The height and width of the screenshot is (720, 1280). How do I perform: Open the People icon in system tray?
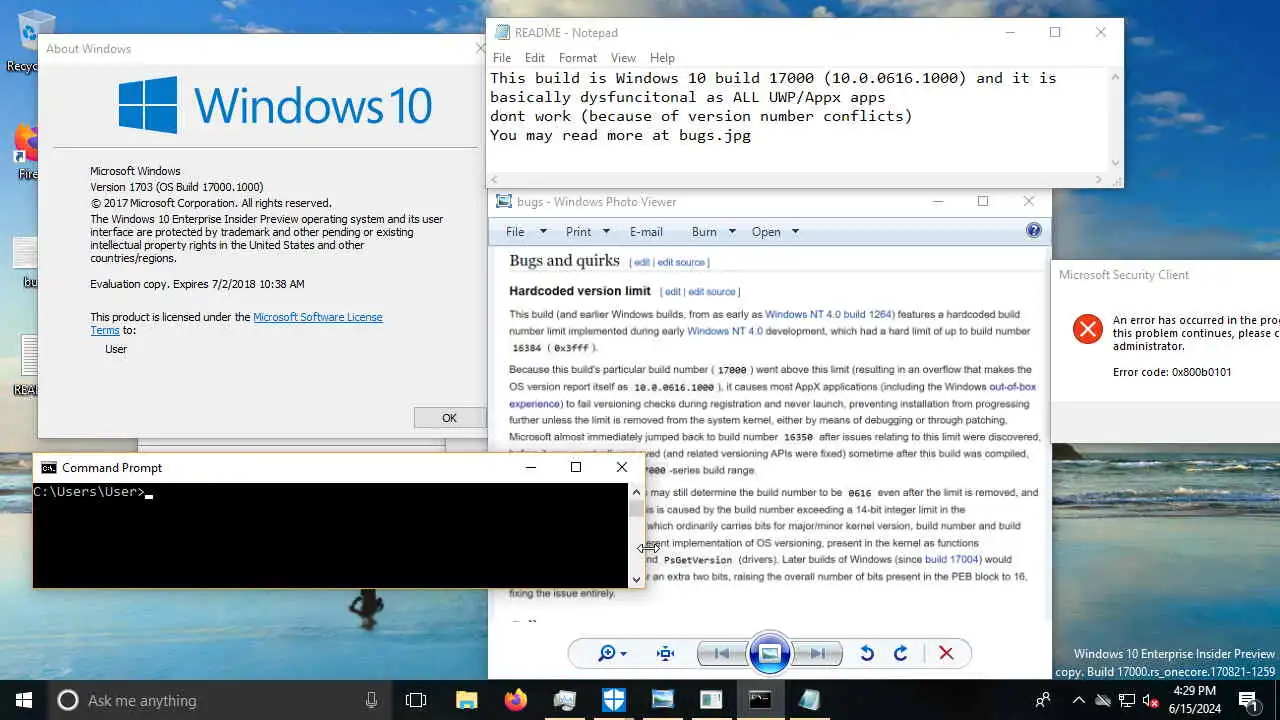[1043, 700]
